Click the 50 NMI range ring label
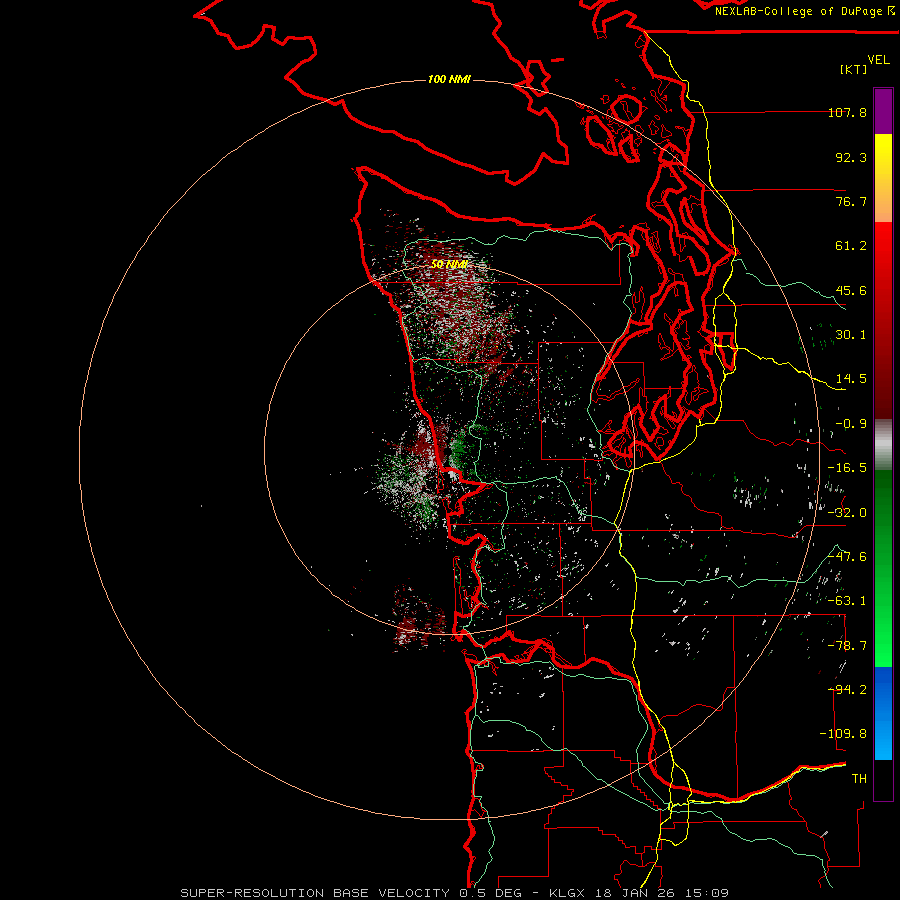The height and width of the screenshot is (900, 900). pos(449,264)
